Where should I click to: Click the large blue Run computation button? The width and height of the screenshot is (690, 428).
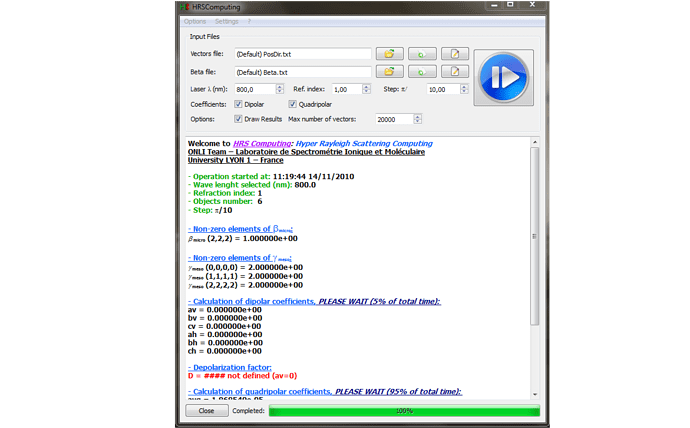(505, 78)
